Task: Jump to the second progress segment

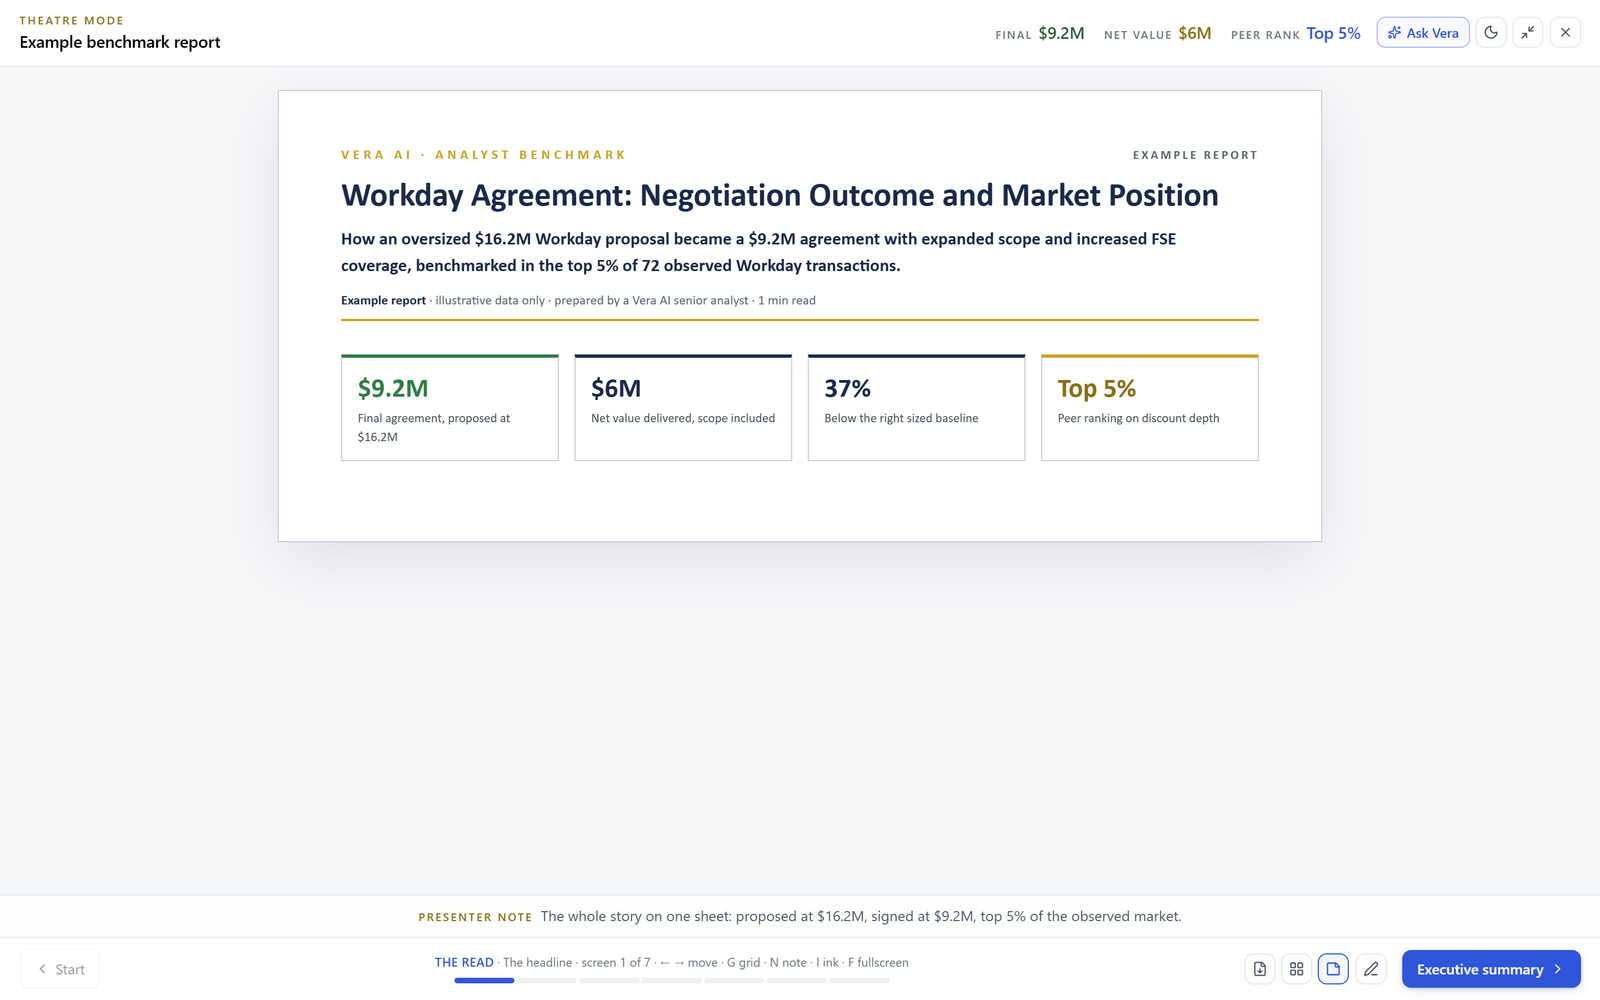Action: point(547,981)
